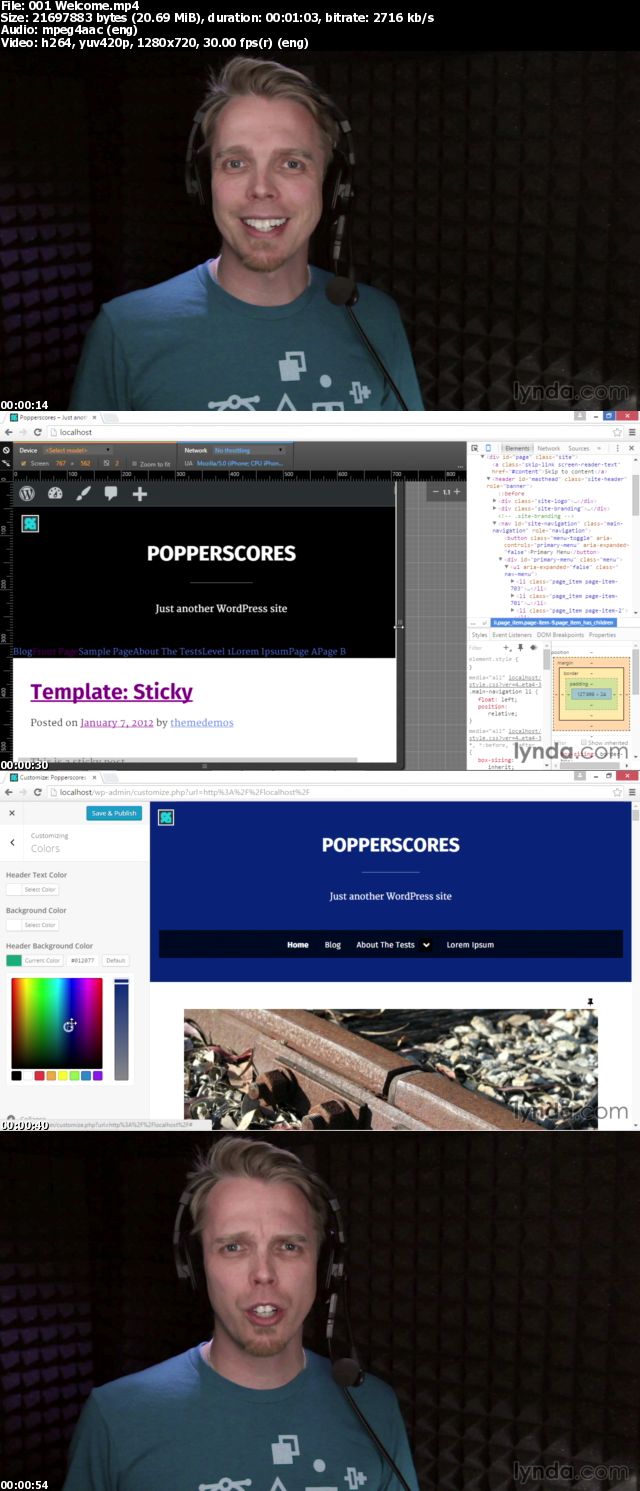Click the themedemos author link
Viewport: 640px width, 1491px height.
[x=202, y=722]
